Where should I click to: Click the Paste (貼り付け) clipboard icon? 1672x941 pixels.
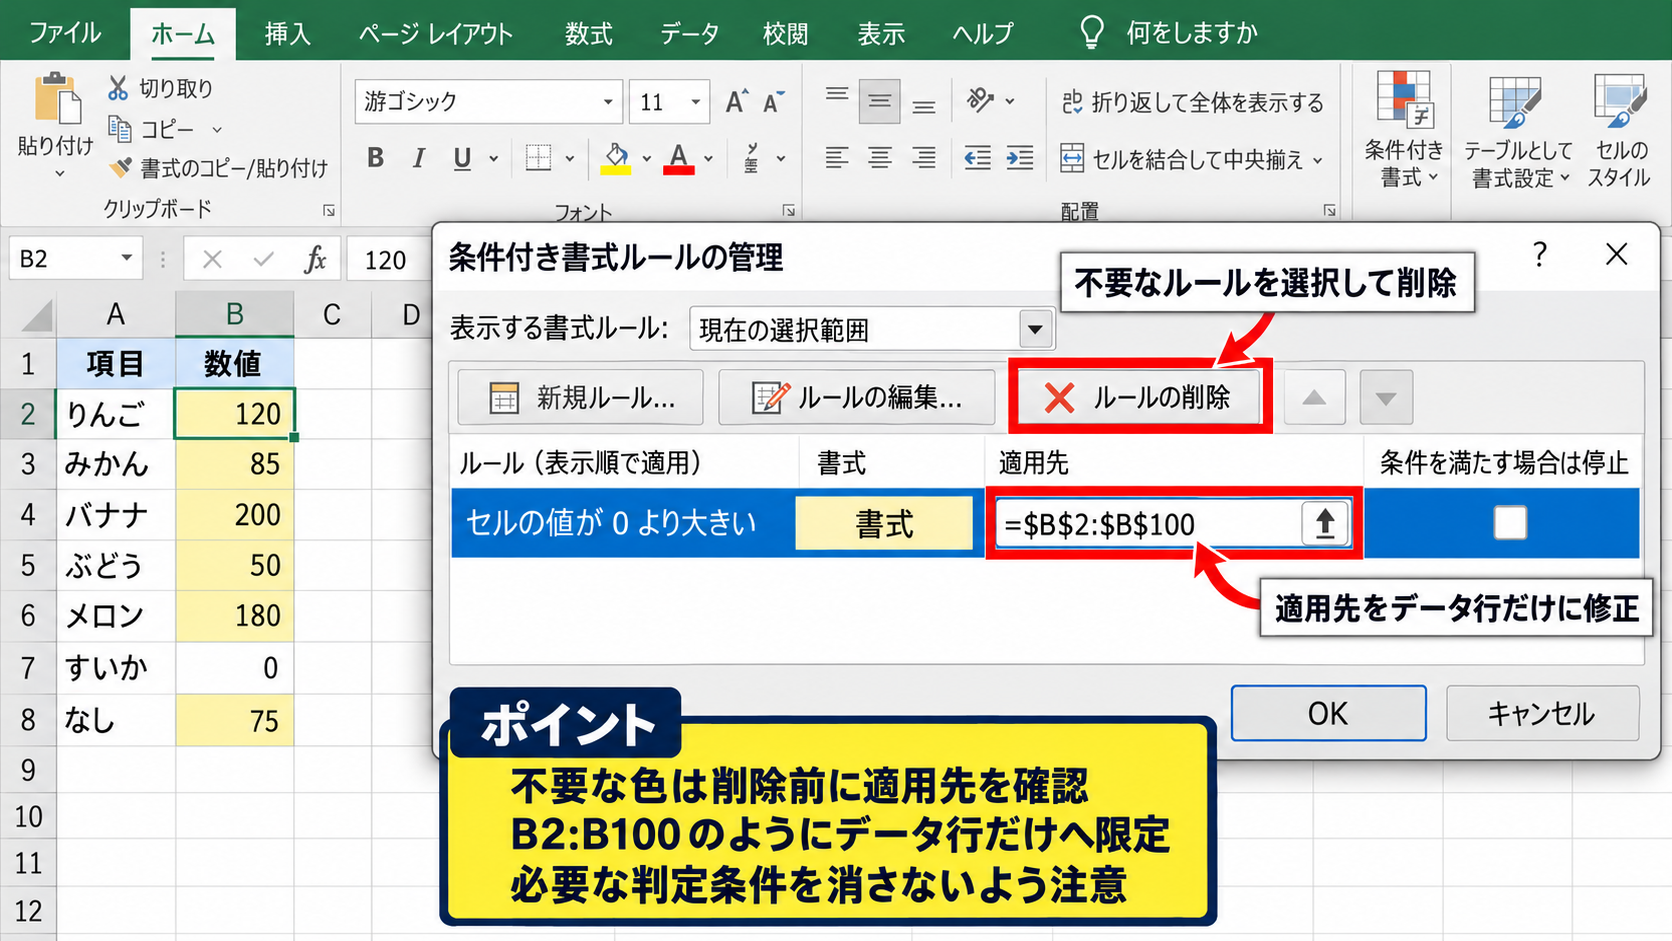coord(57,99)
